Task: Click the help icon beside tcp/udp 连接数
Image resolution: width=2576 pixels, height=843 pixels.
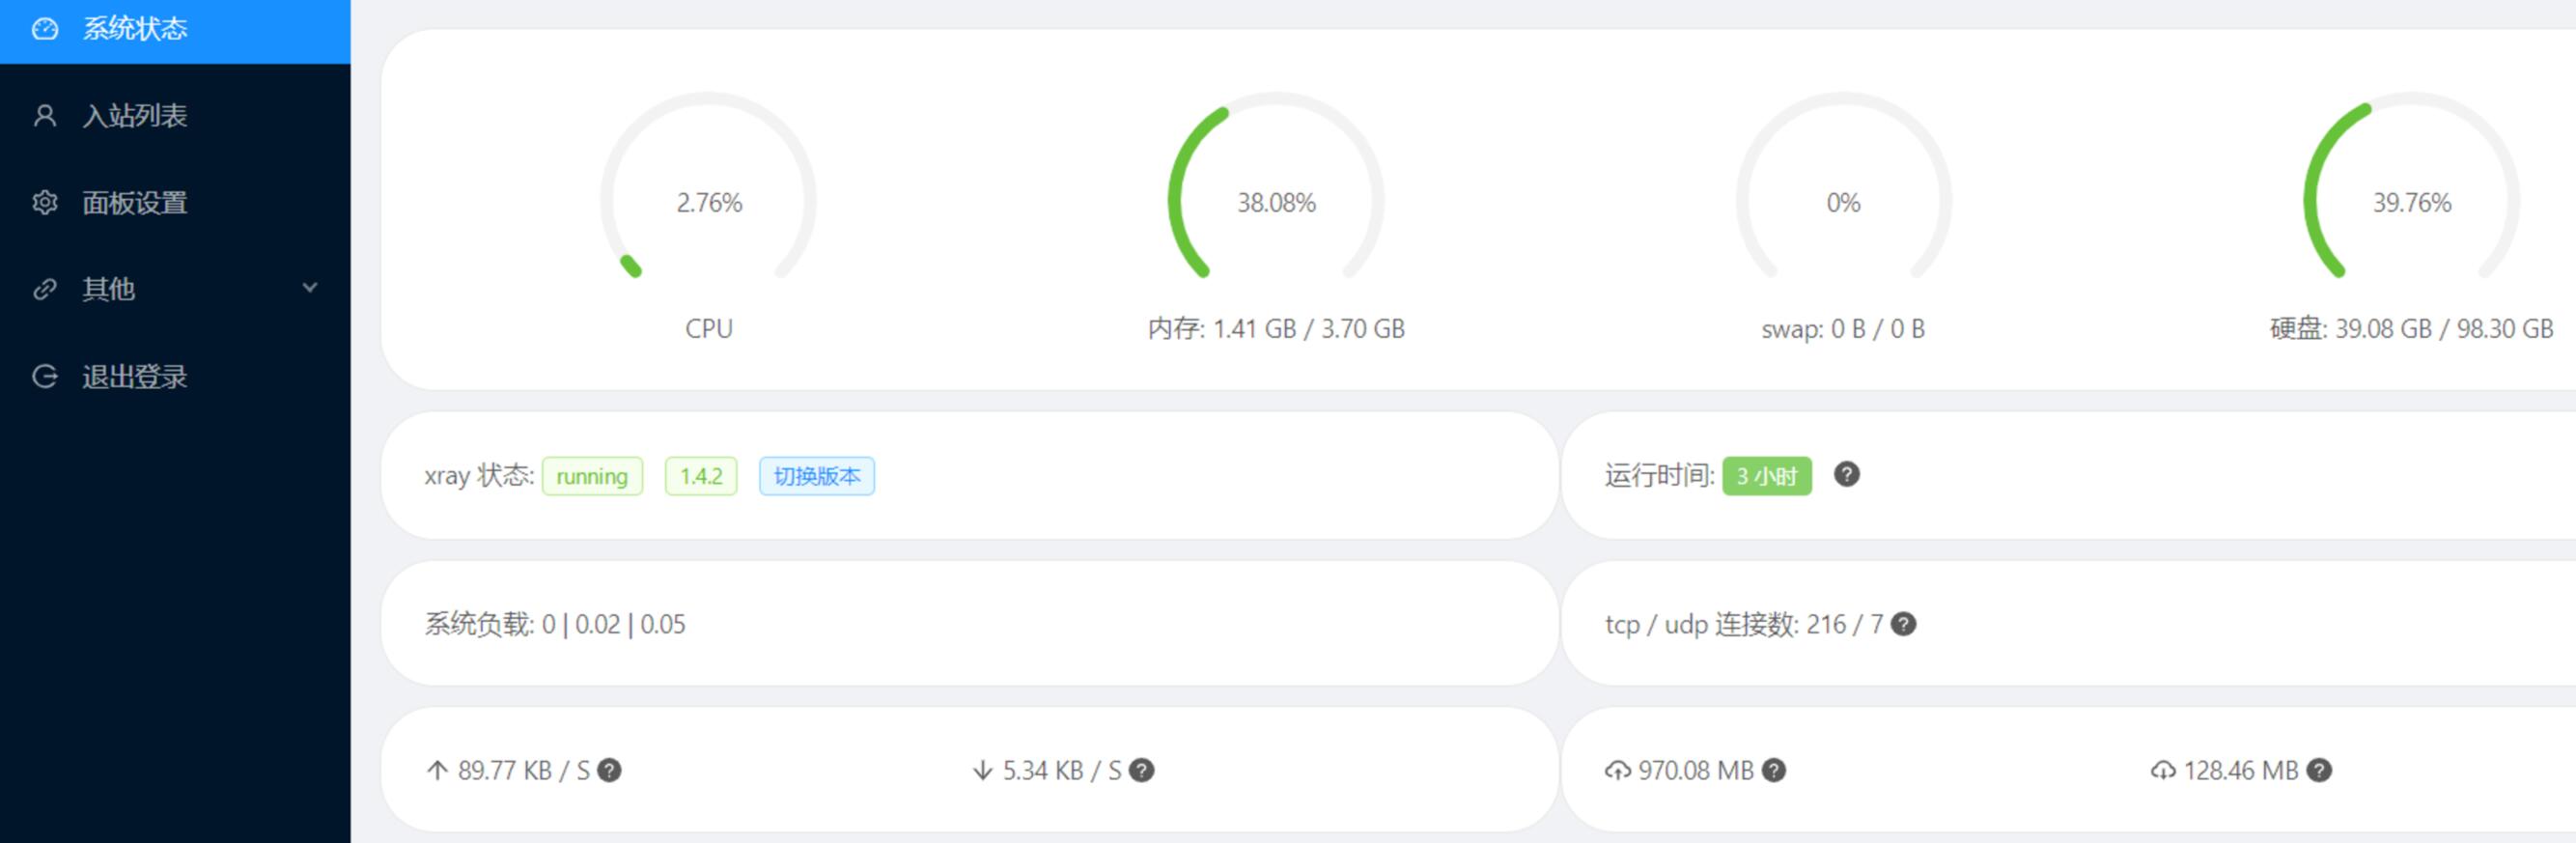Action: [1904, 624]
